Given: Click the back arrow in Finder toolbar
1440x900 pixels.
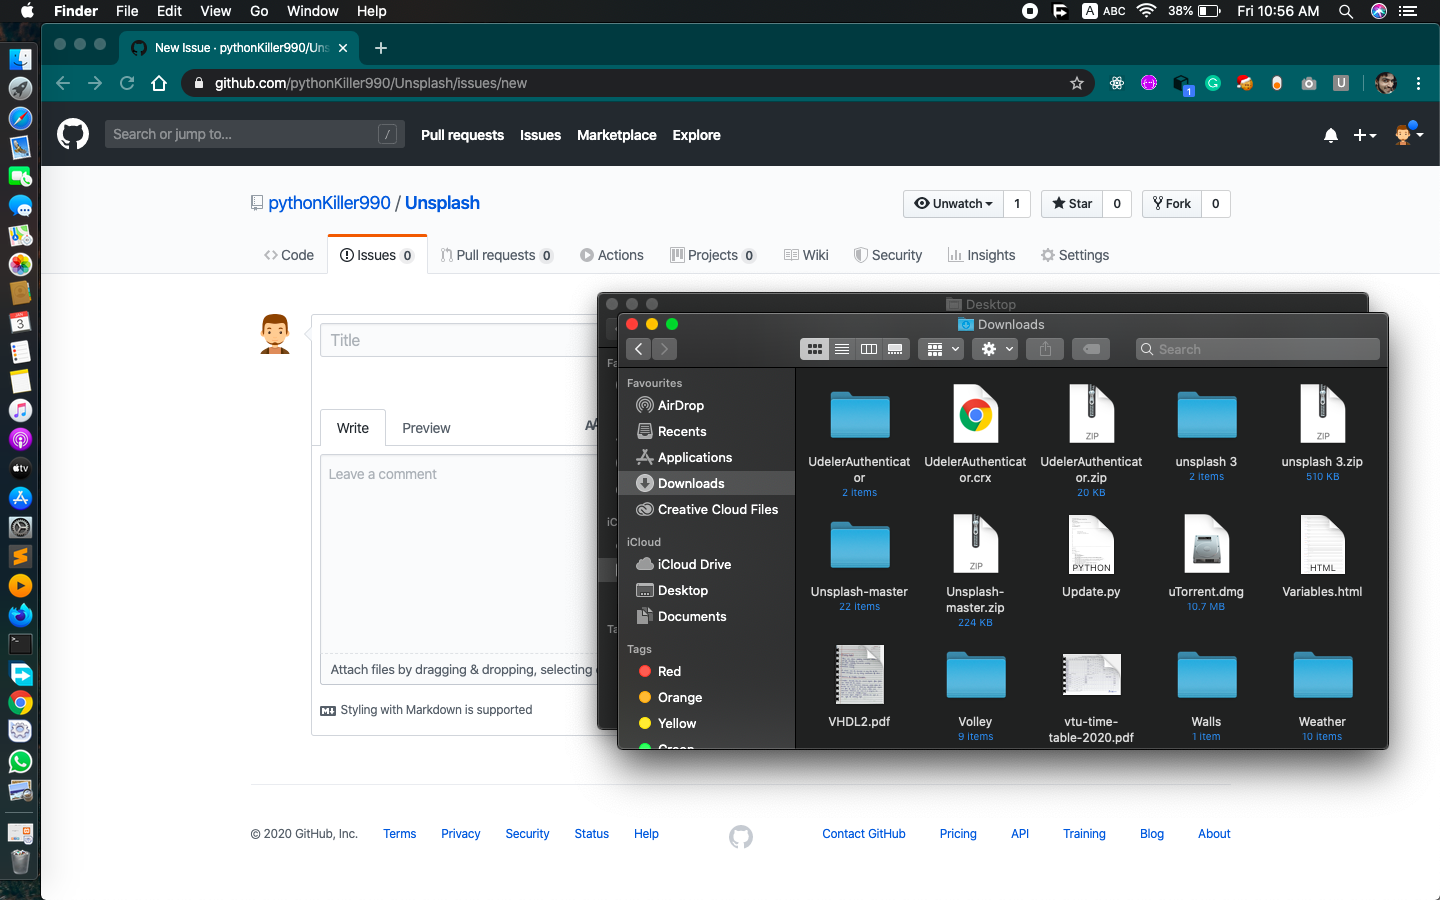Looking at the screenshot, I should click(x=638, y=349).
